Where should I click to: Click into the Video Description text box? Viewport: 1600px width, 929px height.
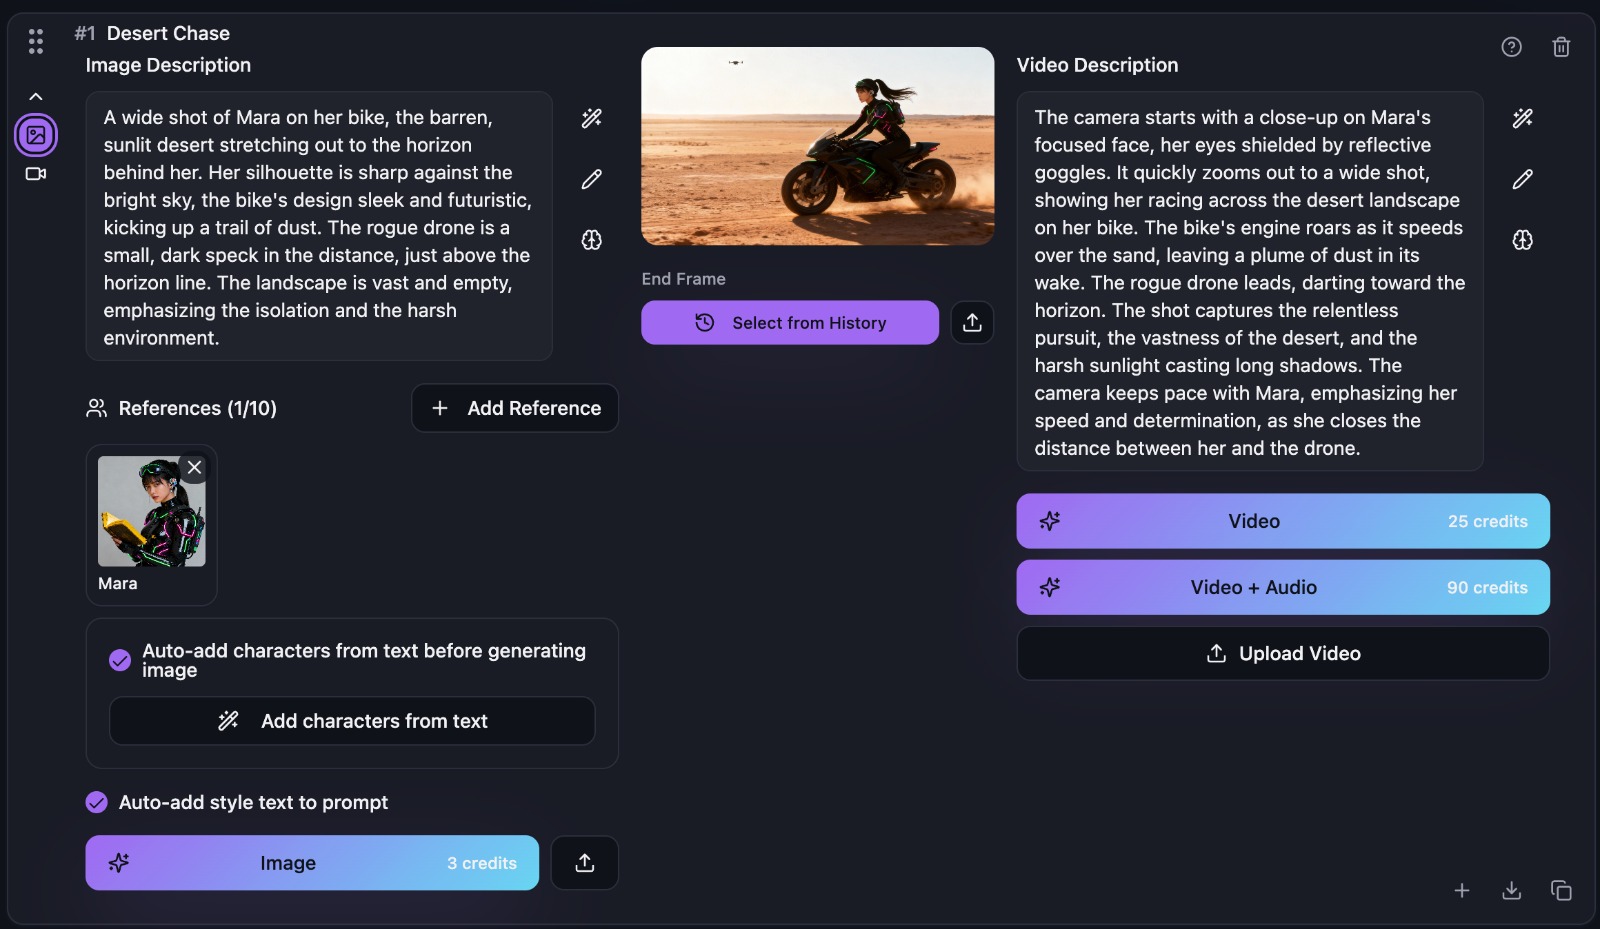[x=1250, y=281]
